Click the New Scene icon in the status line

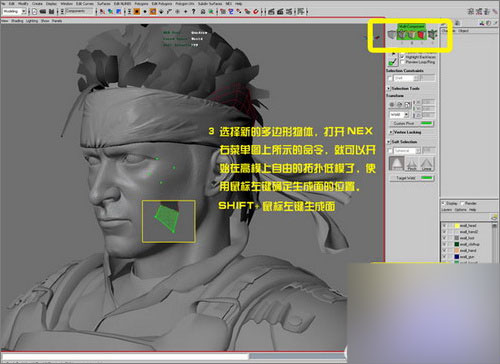point(35,11)
